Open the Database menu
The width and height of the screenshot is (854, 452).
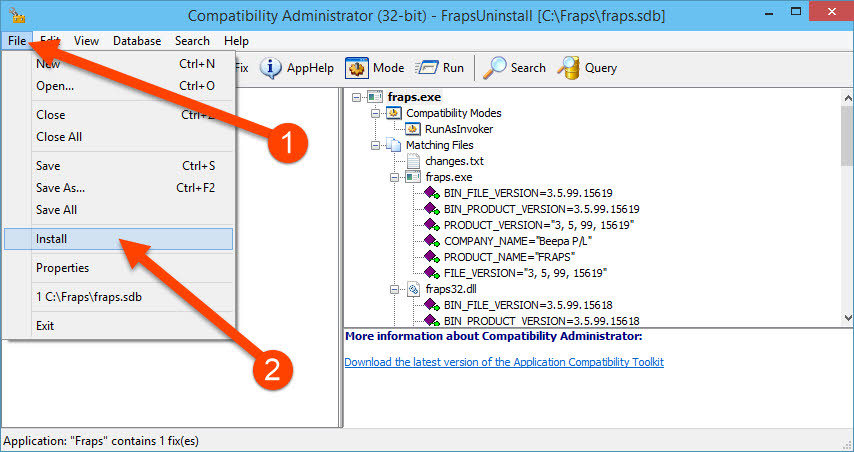(136, 41)
